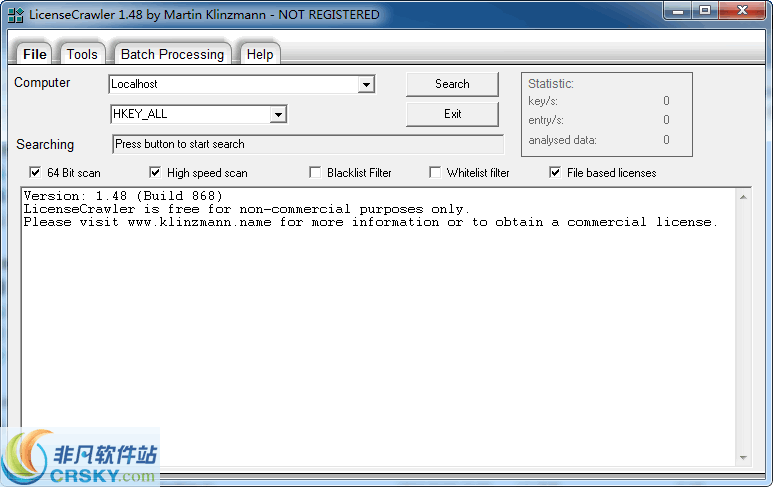This screenshot has height=487, width=773.
Task: Click the 'free for non-commercial purposes' line
Action: click(246, 209)
